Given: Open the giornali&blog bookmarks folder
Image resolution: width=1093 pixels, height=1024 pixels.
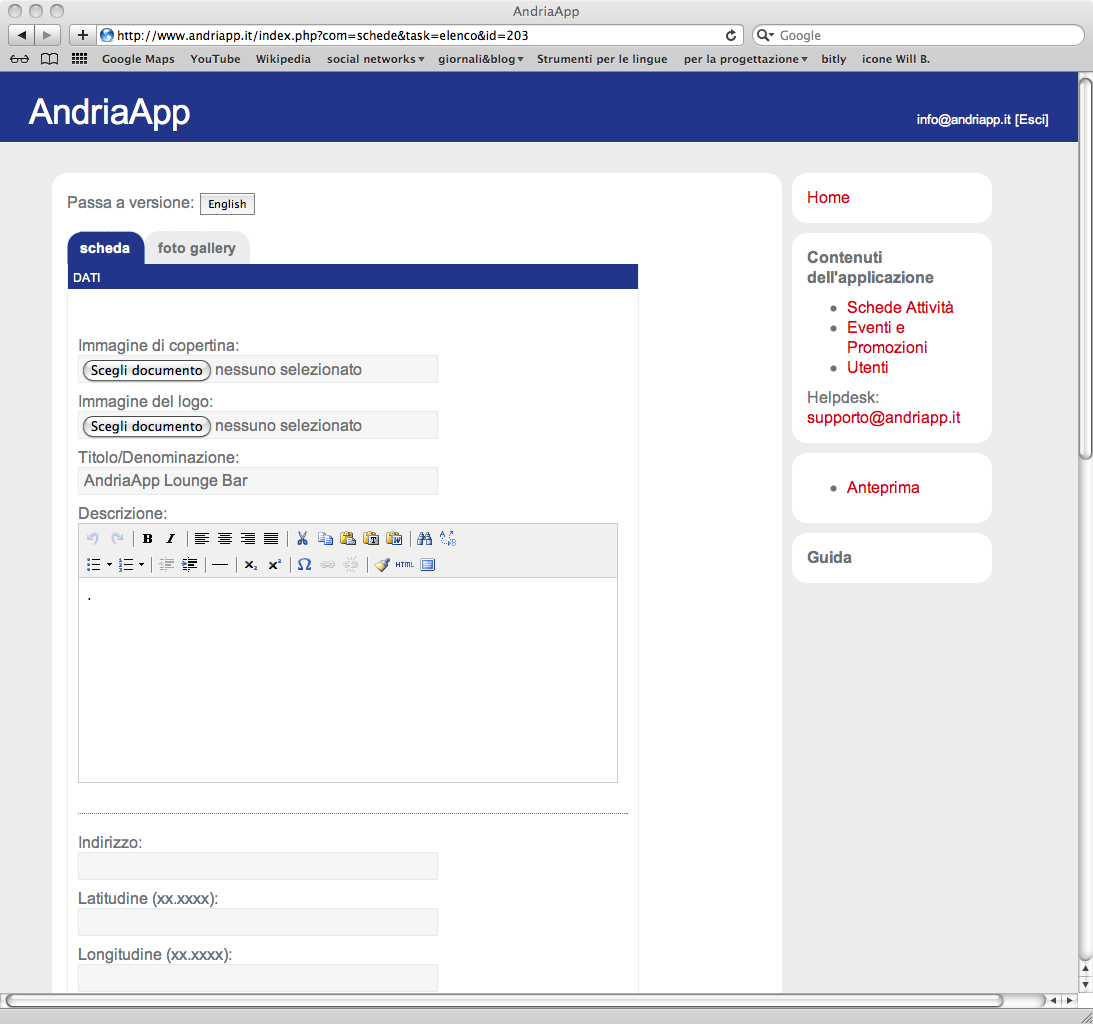Looking at the screenshot, I should [480, 59].
